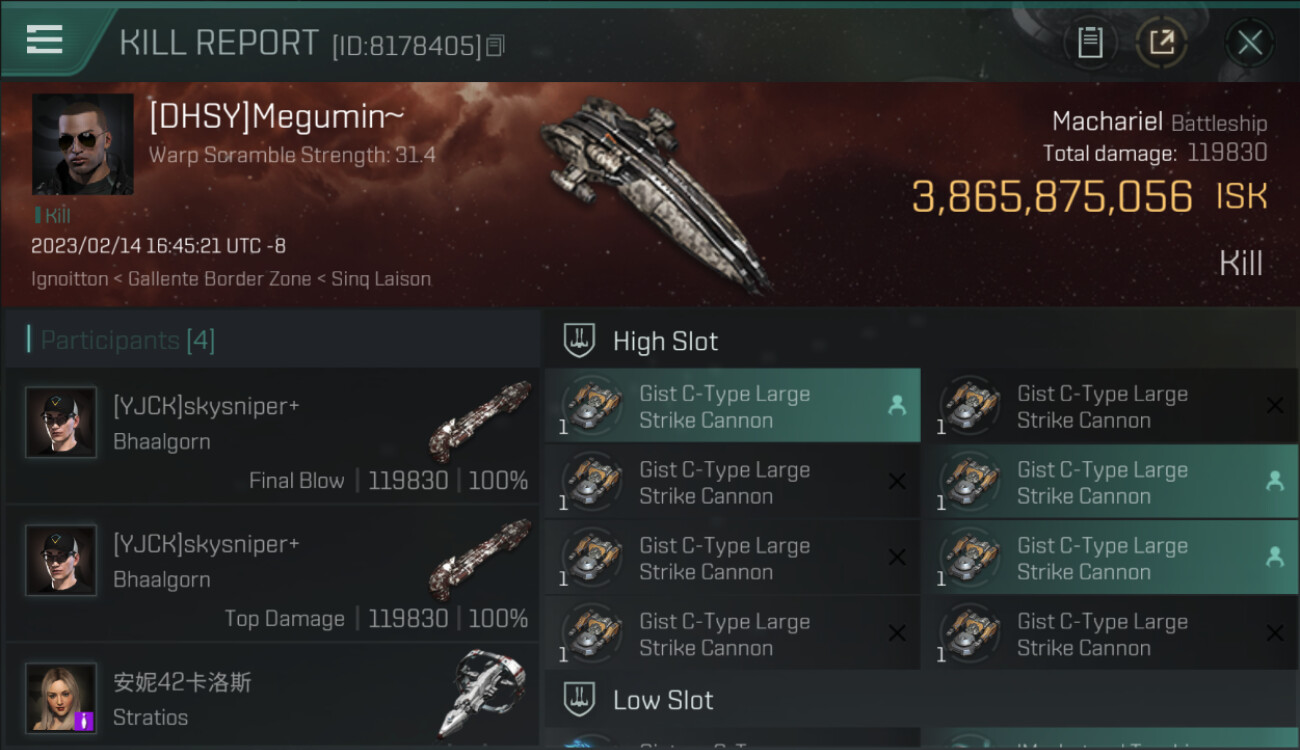Tap the Stratios ship icon
This screenshot has width=1300, height=750.
(x=483, y=695)
